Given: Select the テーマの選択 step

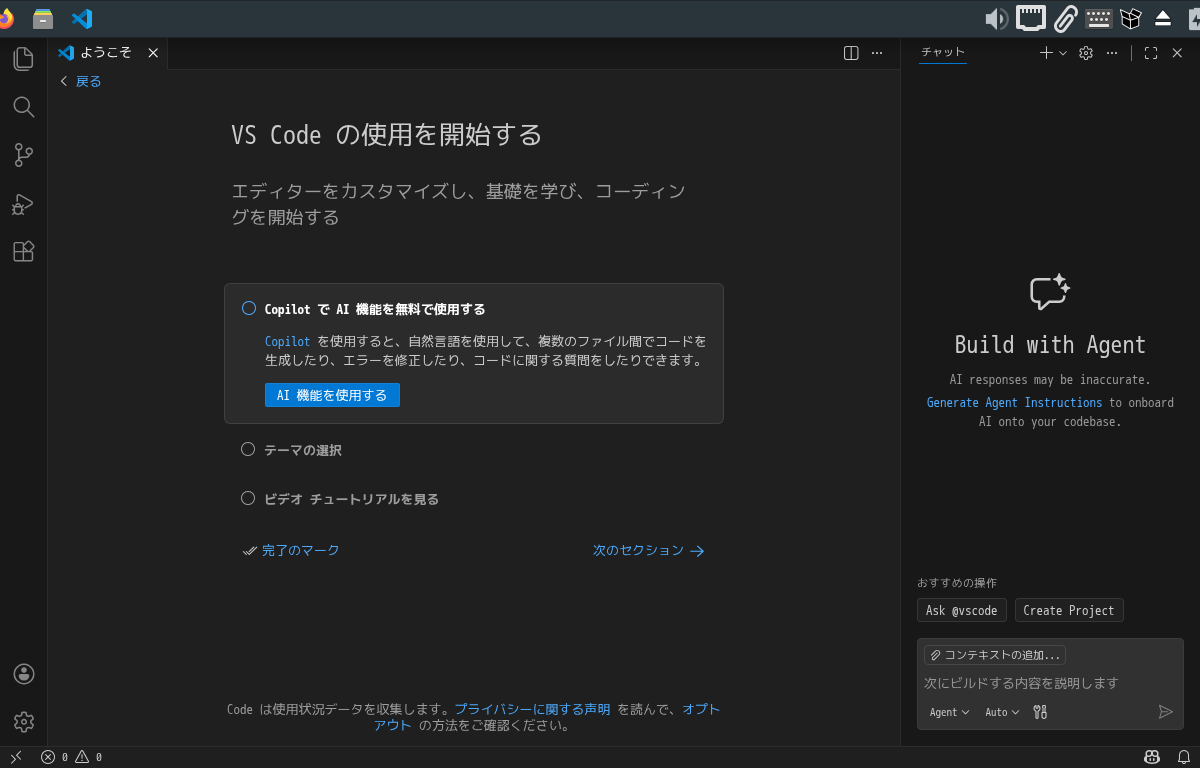Looking at the screenshot, I should (x=302, y=450).
